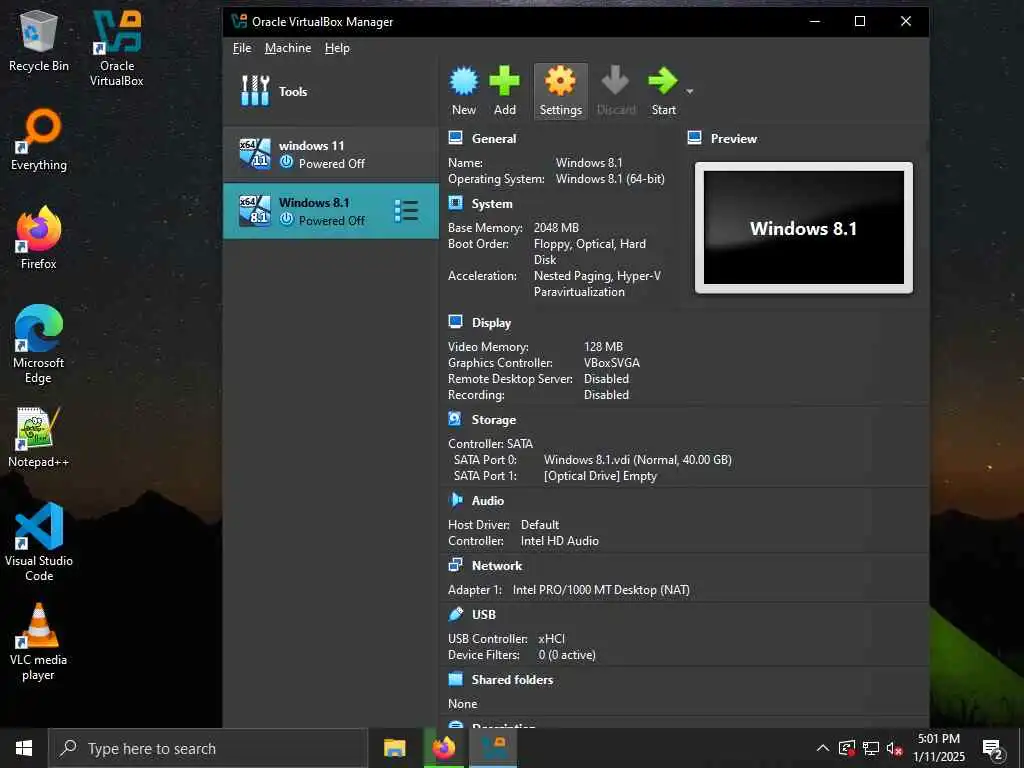Open the System settings heading link
The height and width of the screenshot is (768, 1024).
(x=492, y=204)
